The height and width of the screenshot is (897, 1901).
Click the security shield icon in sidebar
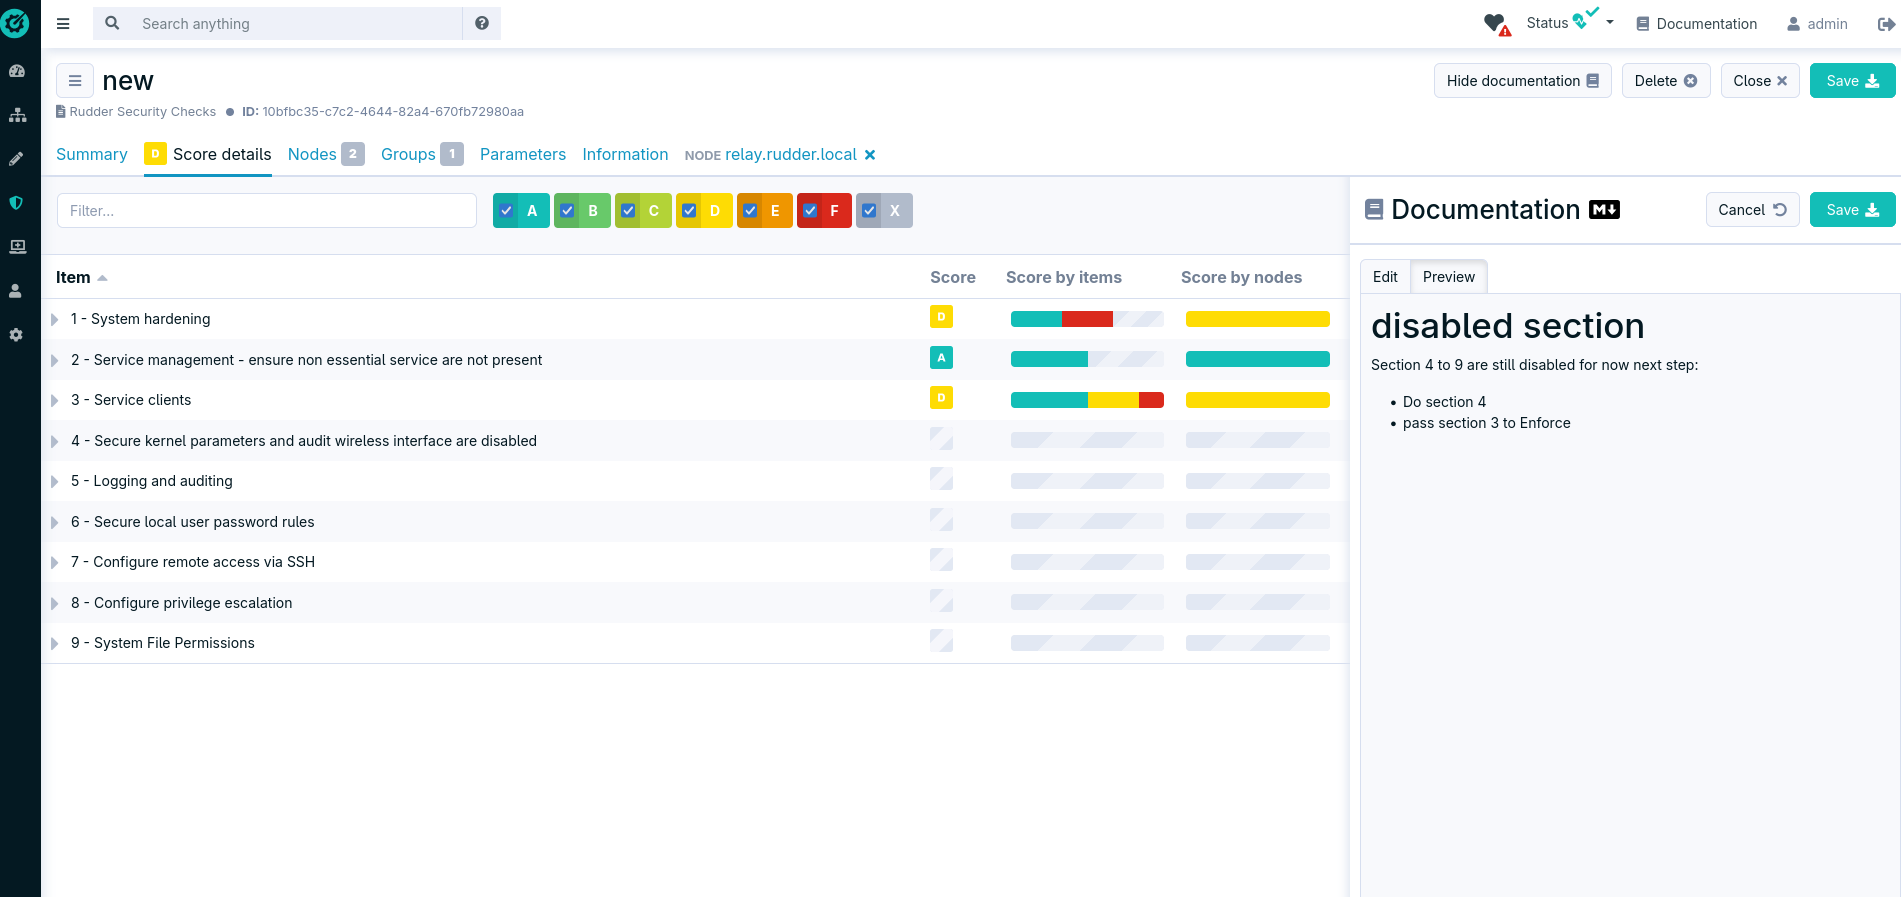pyautogui.click(x=17, y=203)
